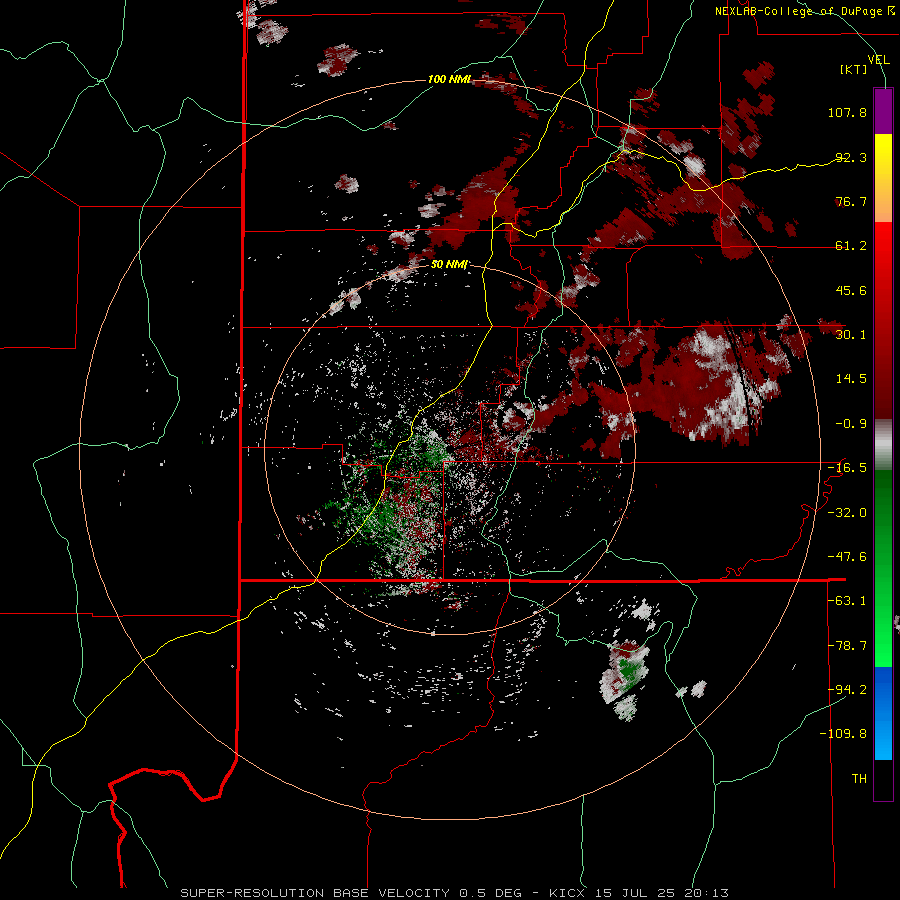This screenshot has height=900, width=900.
Task: Click the TH legend label
Action: coord(859,779)
